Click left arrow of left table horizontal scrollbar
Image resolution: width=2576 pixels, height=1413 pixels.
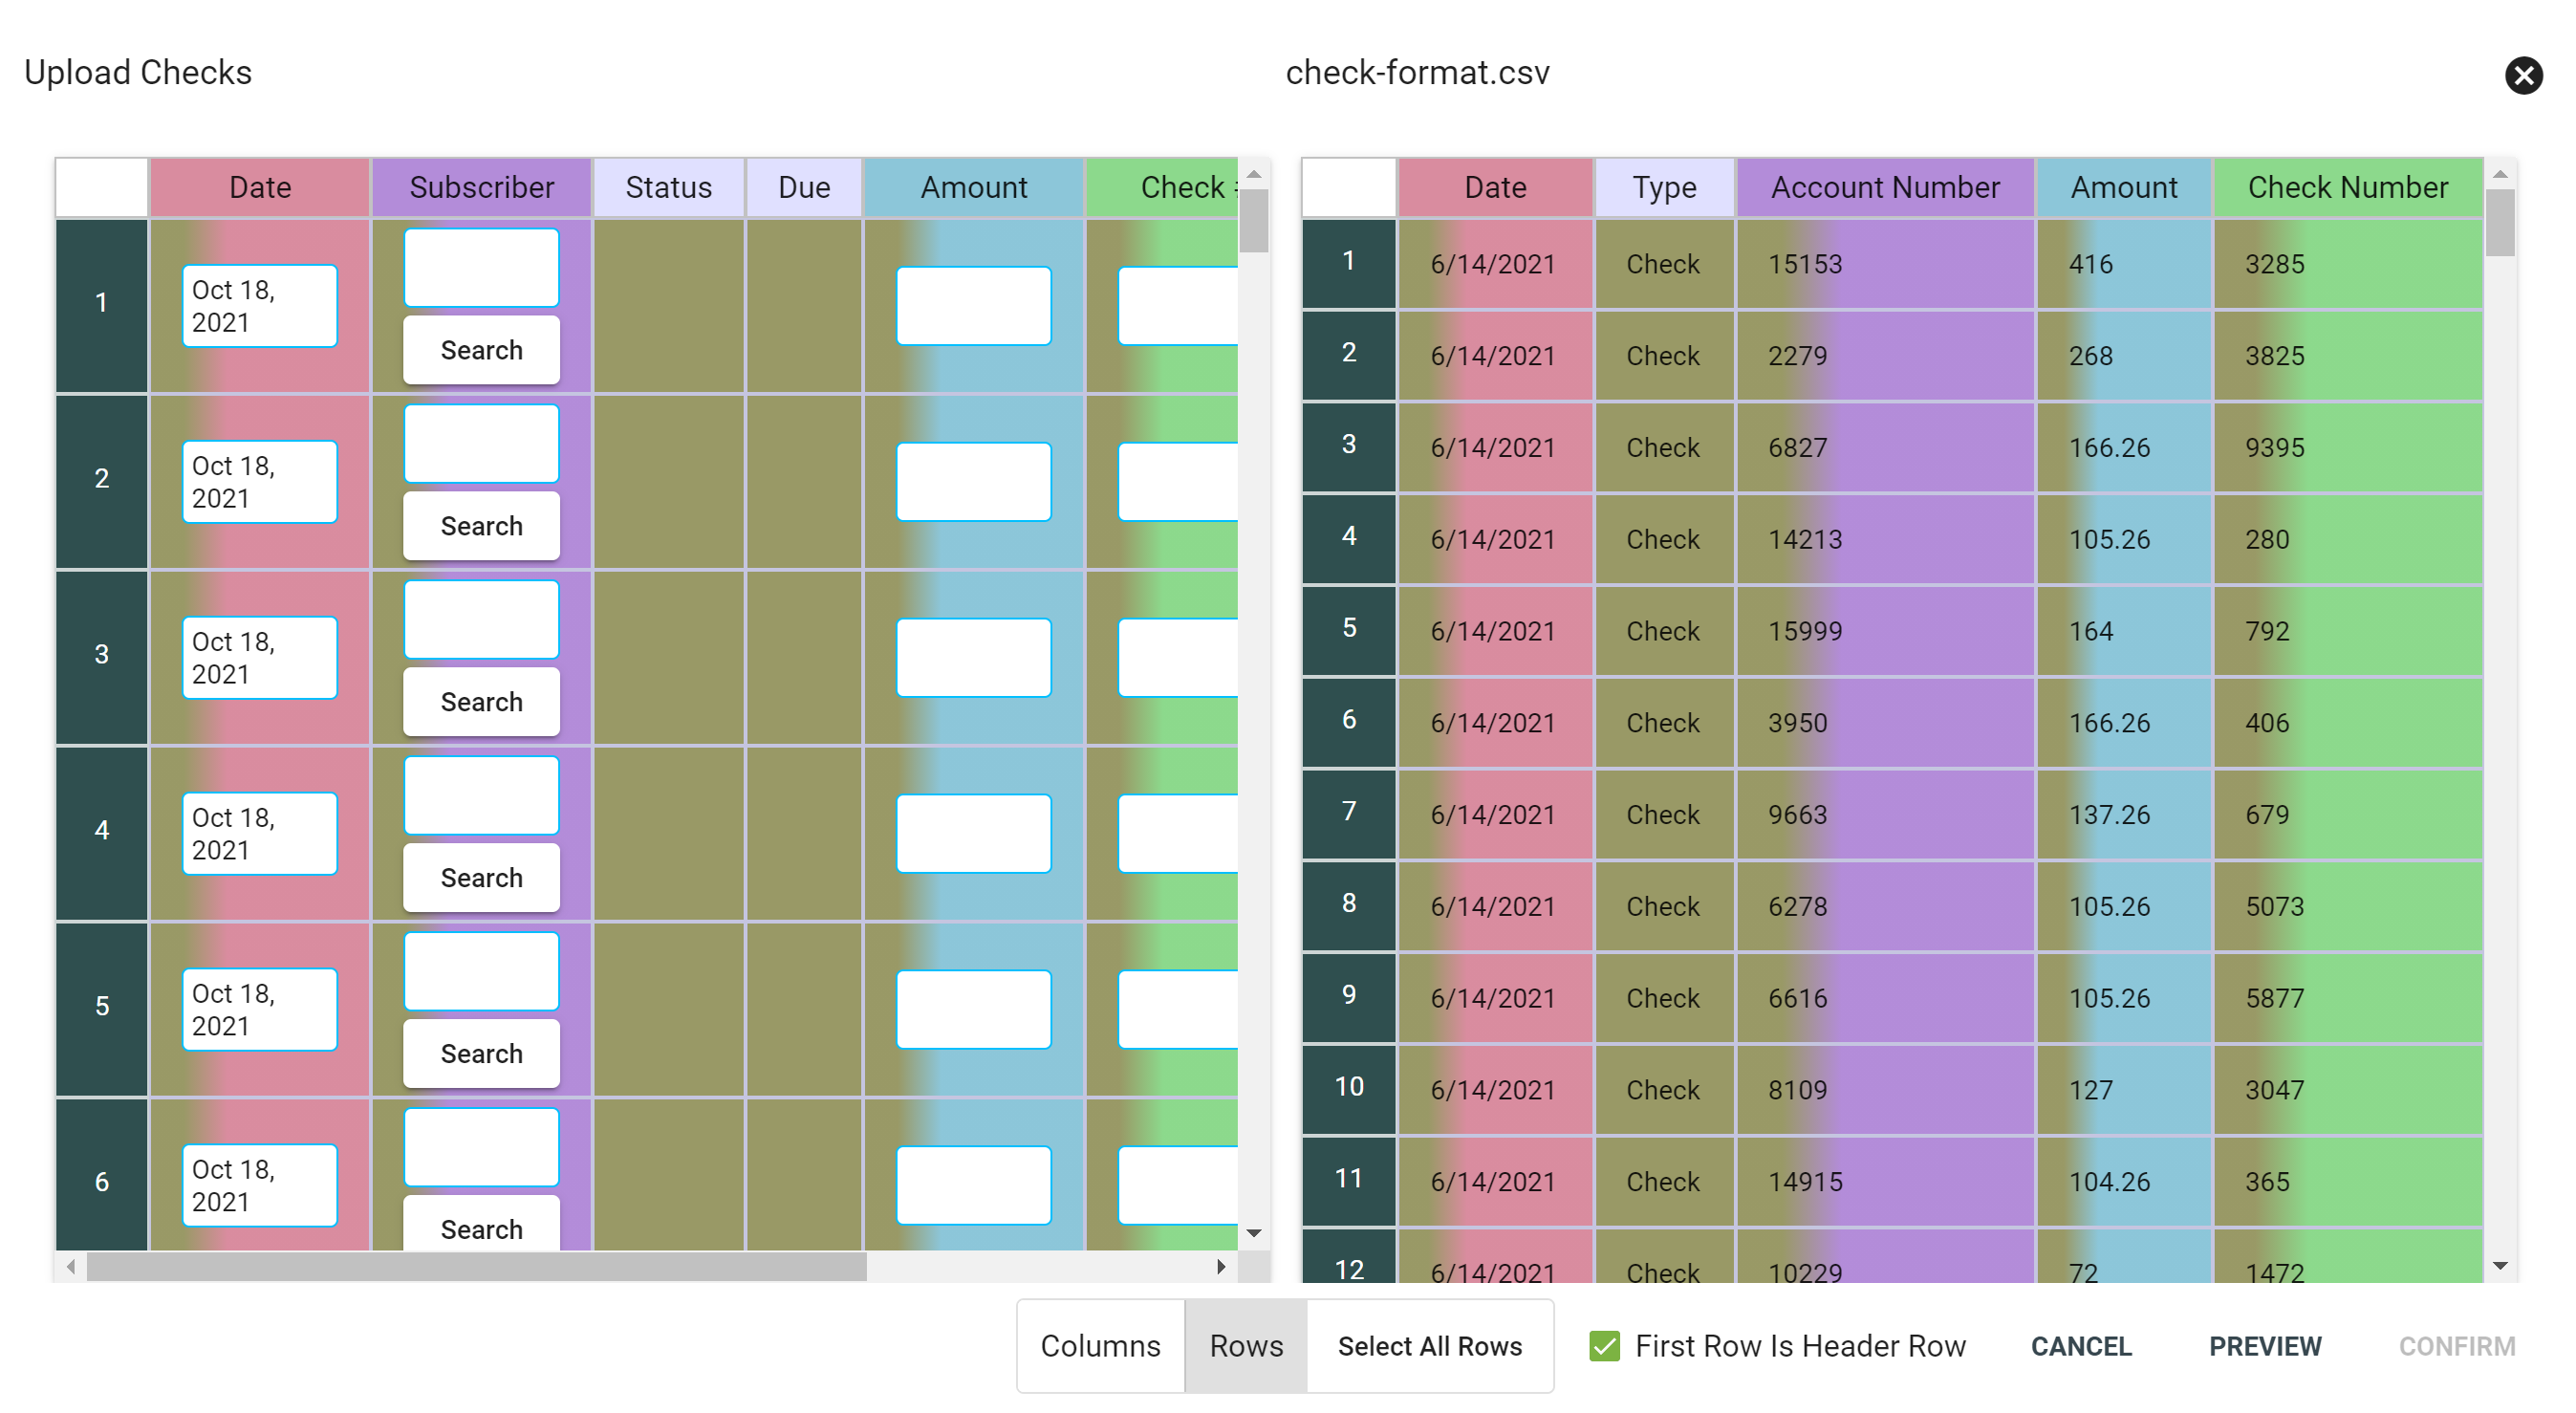click(70, 1267)
